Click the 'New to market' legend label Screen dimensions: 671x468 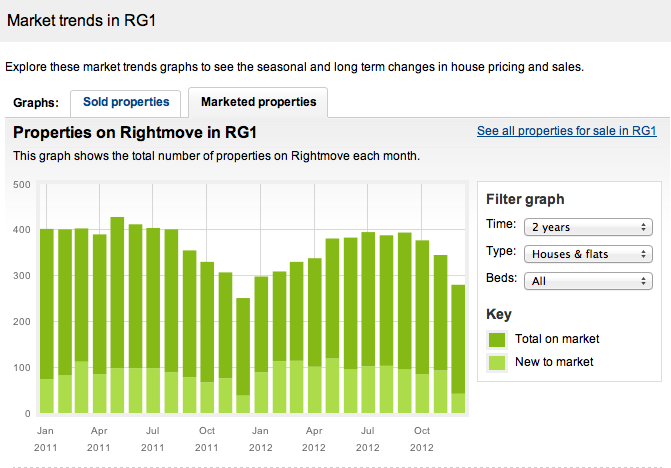click(554, 362)
